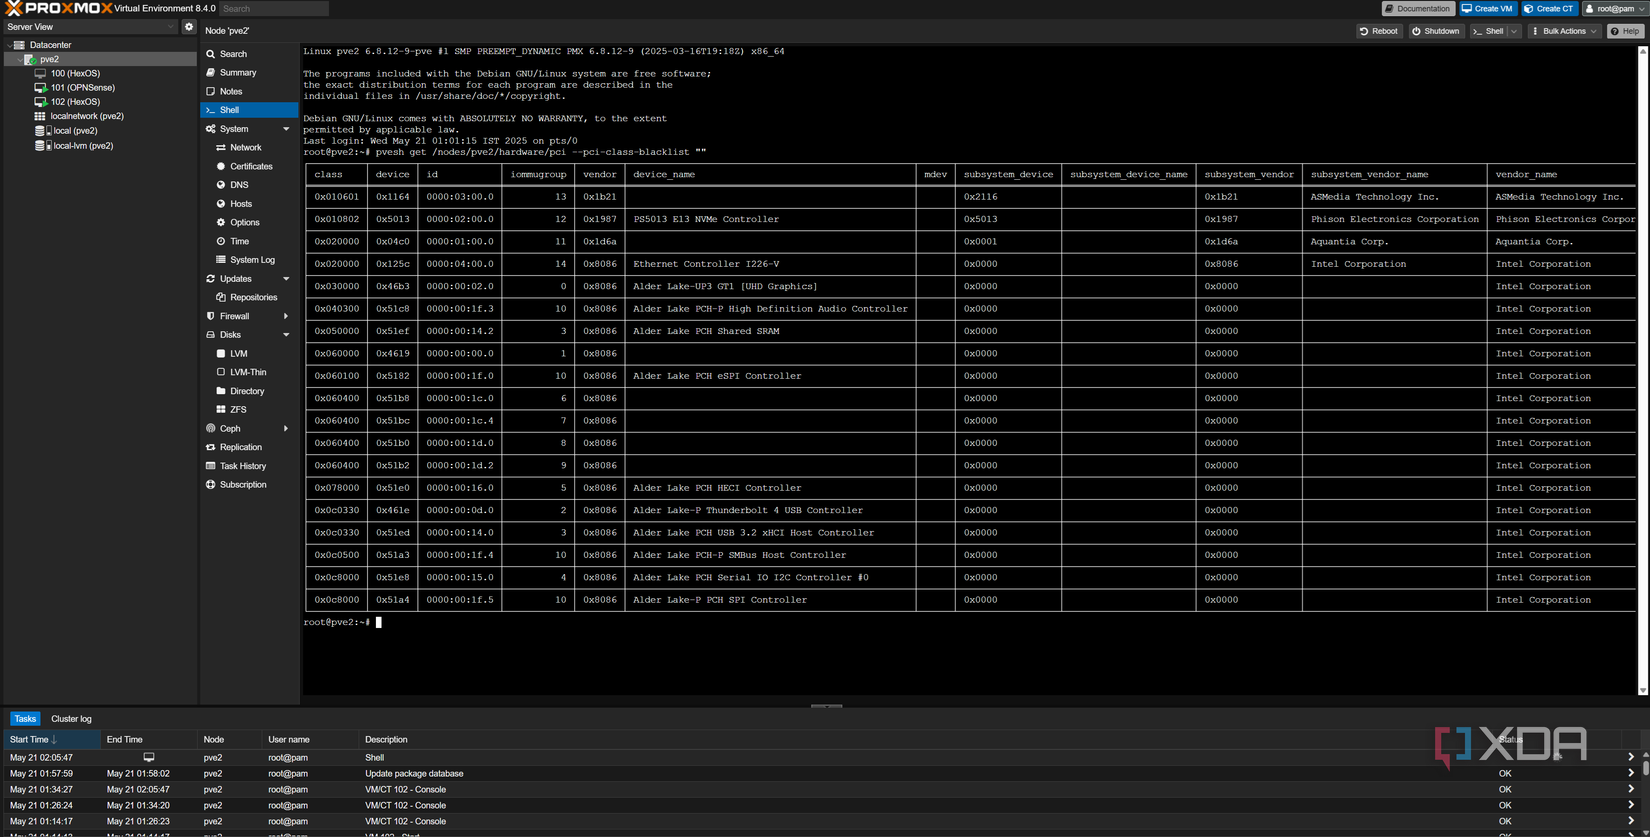This screenshot has height=837, width=1650.
Task: Switch to the Cluster log tab
Action: 71,719
